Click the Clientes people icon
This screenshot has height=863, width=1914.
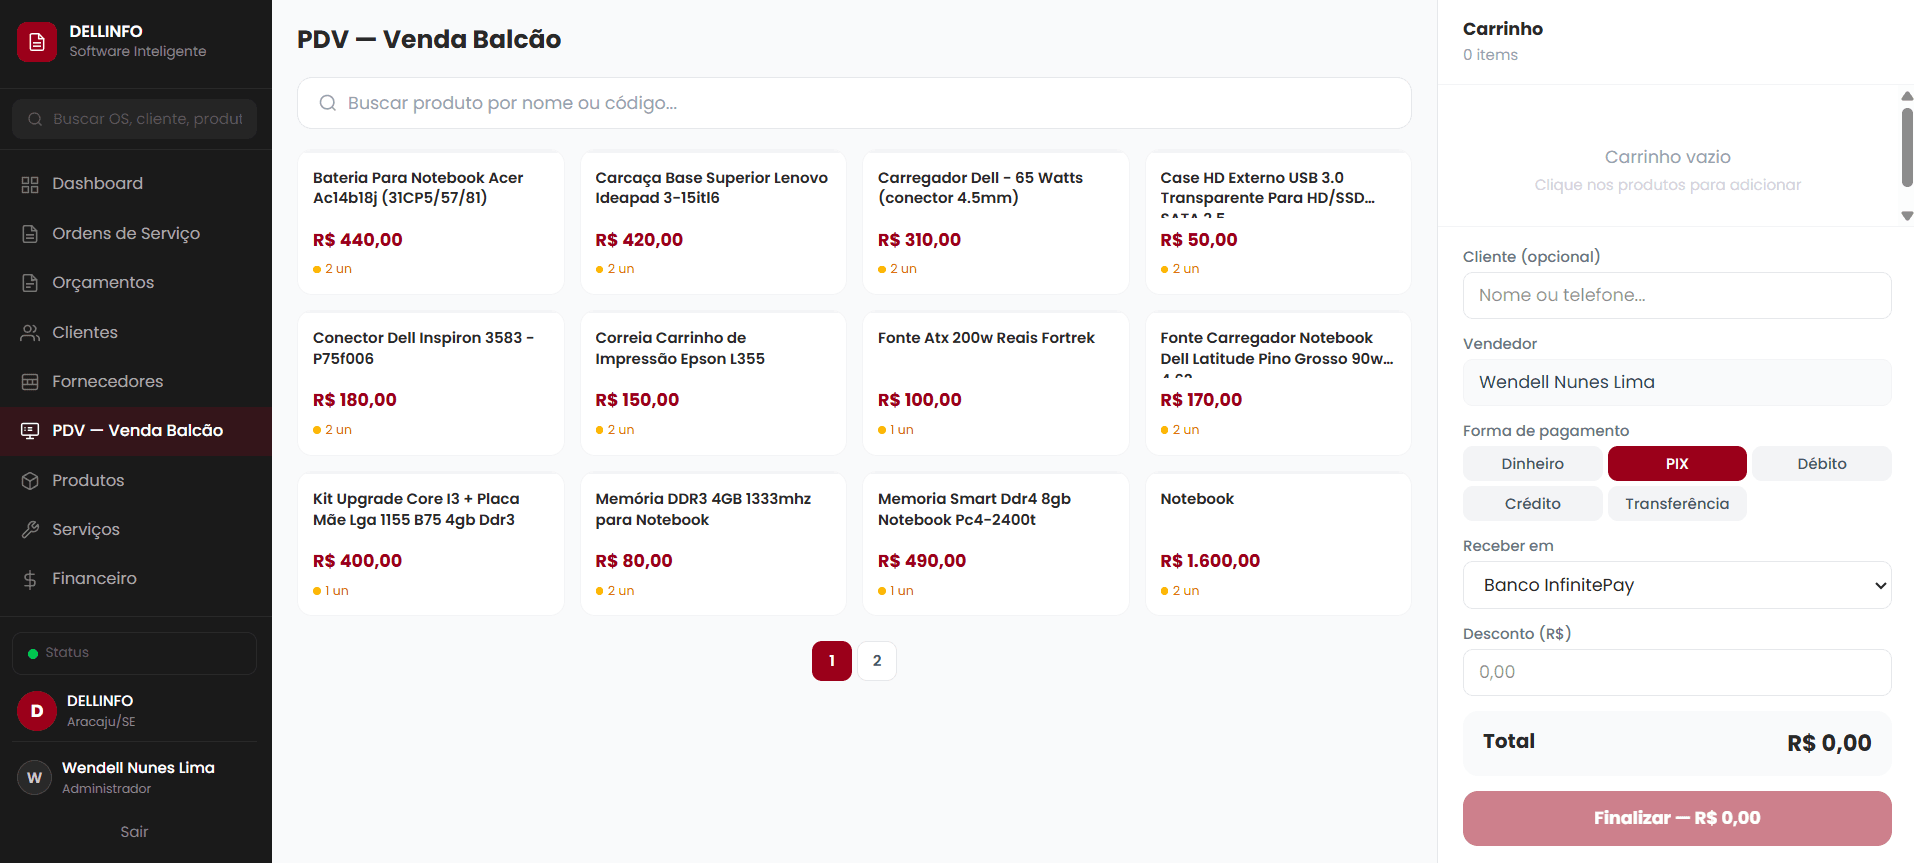click(x=30, y=333)
